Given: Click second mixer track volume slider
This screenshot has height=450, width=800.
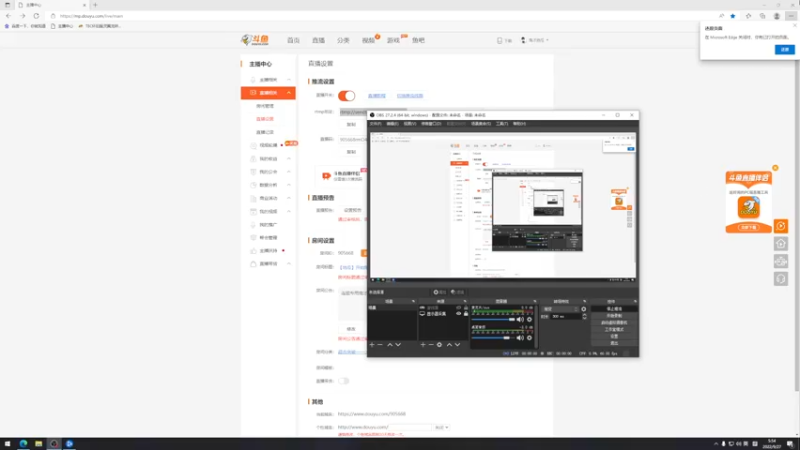Looking at the screenshot, I should coord(491,338).
